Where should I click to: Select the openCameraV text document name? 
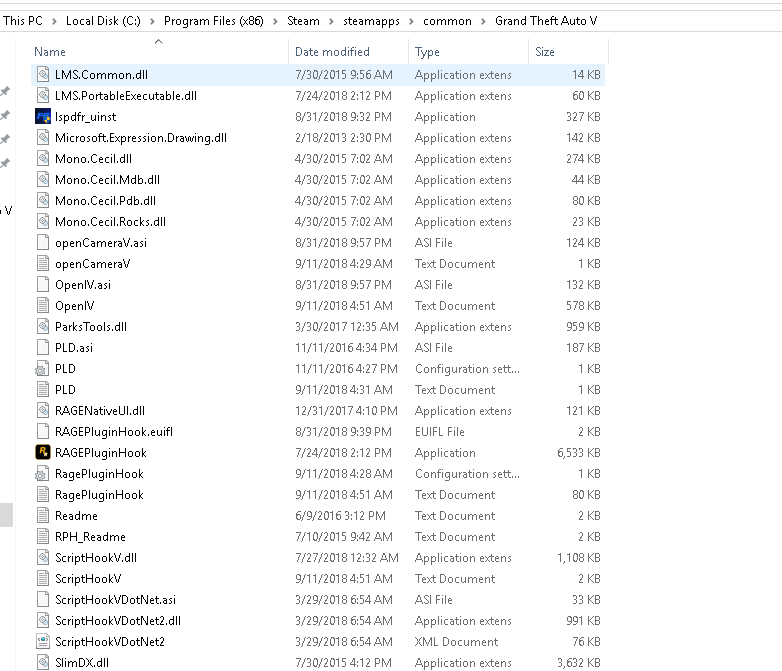coord(92,263)
